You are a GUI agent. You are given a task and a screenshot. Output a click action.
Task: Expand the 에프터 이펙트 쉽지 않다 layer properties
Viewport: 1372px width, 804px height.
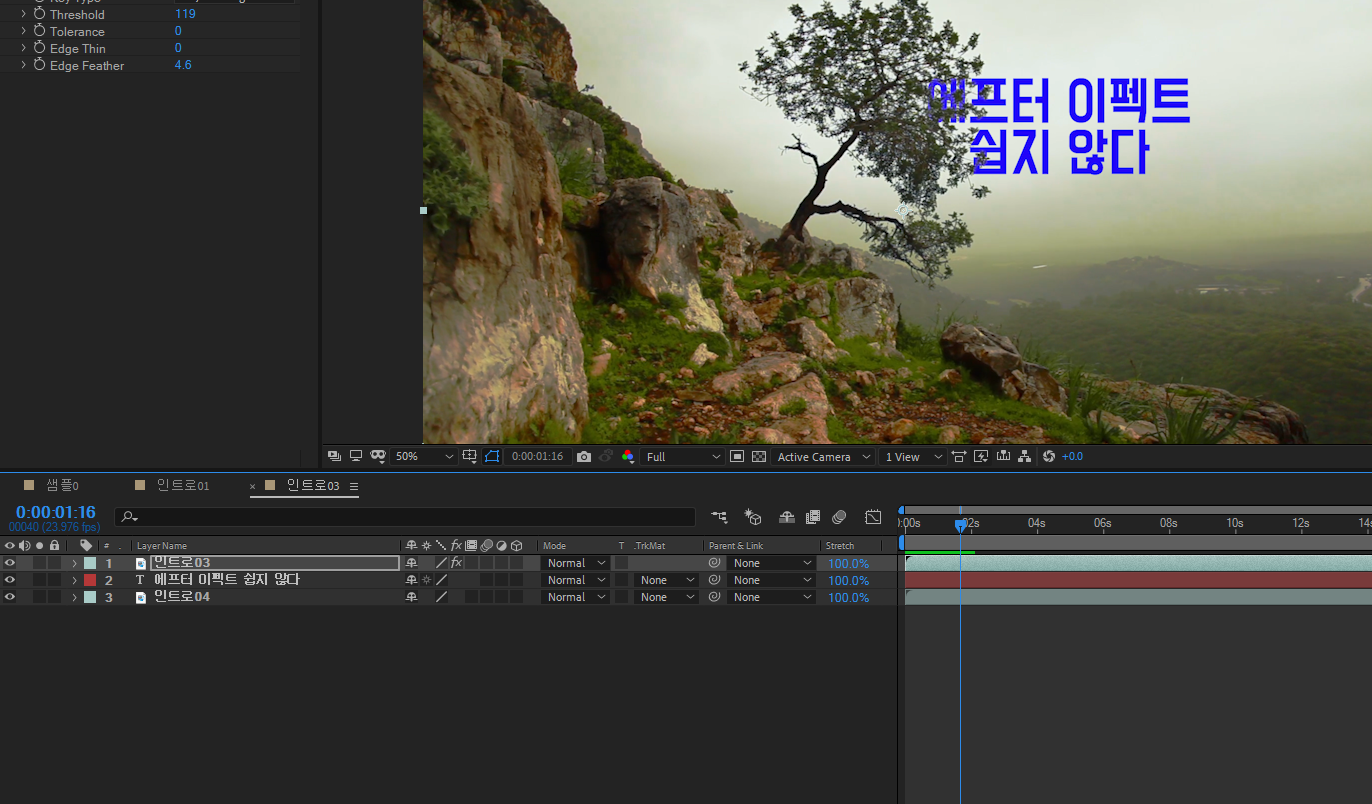click(x=74, y=580)
